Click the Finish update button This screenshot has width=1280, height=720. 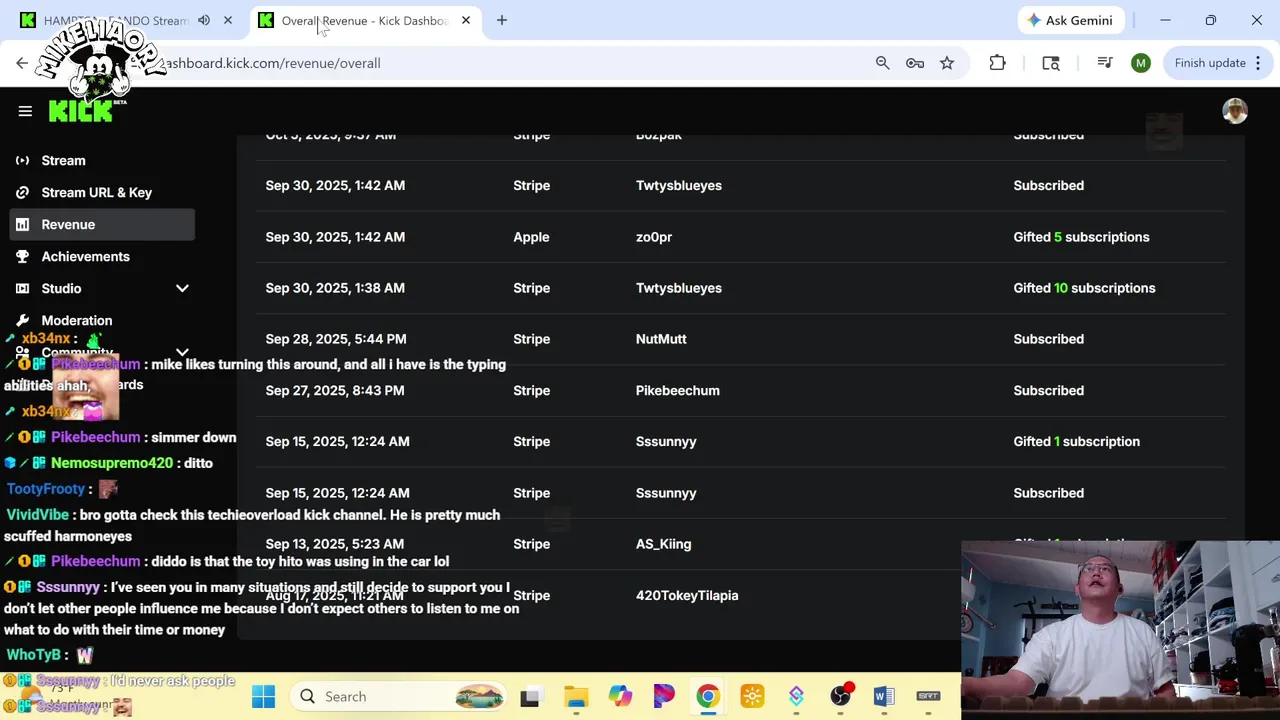click(x=1210, y=63)
